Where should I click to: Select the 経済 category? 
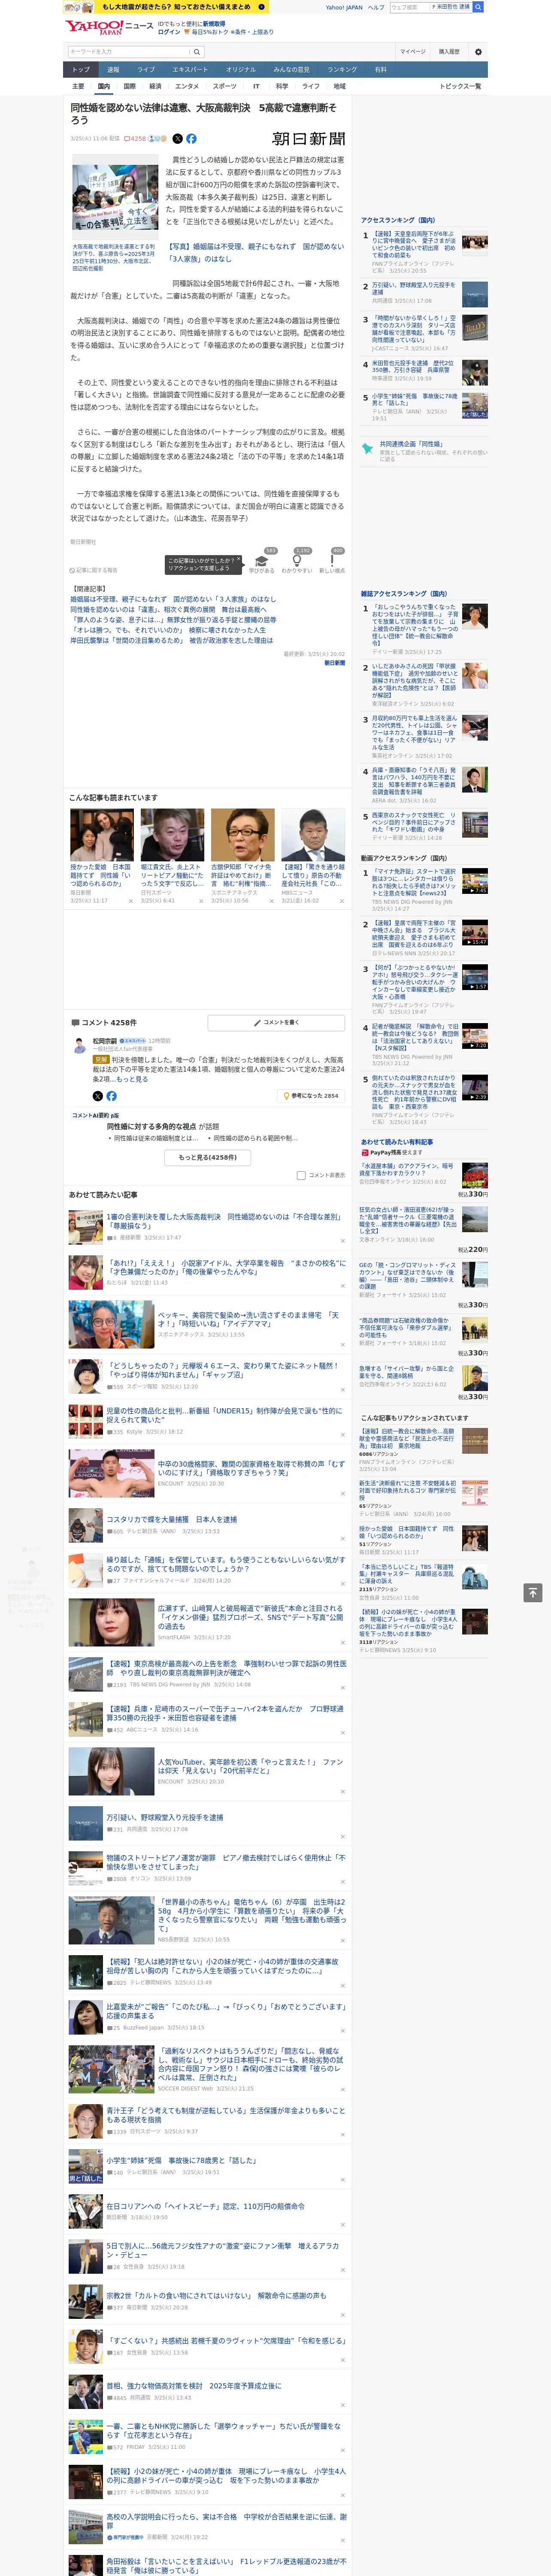pyautogui.click(x=155, y=86)
